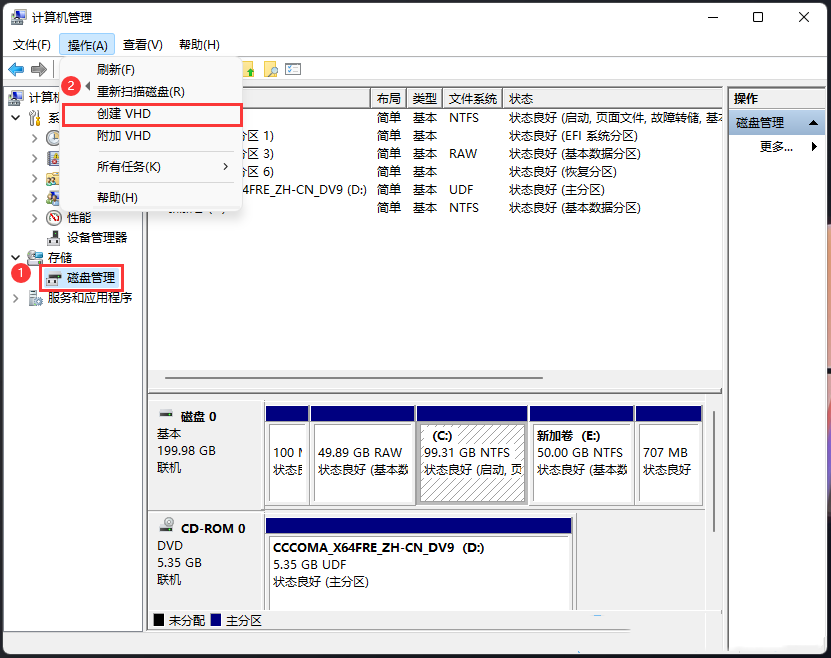Collapse 系统工具 using its chevron

16,116
